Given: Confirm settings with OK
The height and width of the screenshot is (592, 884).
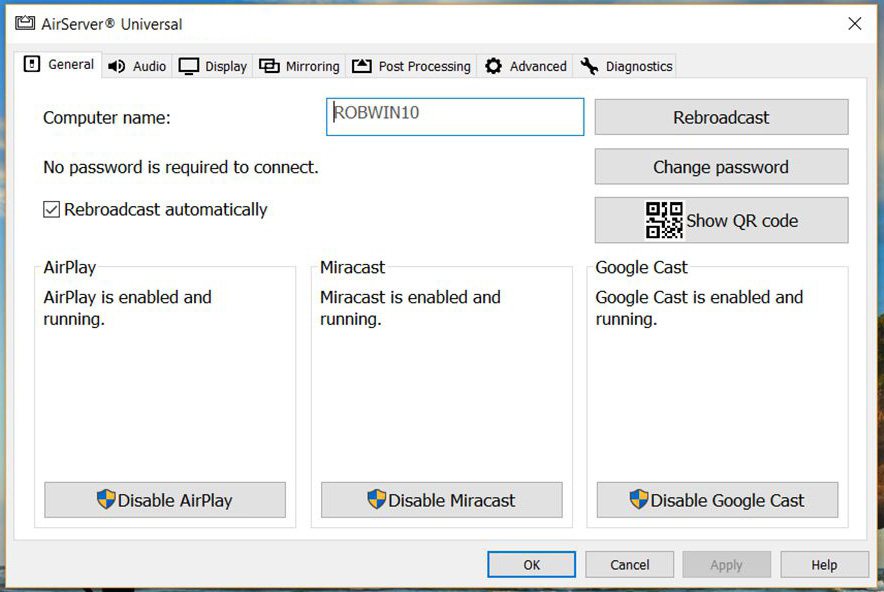Looking at the screenshot, I should coord(532,564).
